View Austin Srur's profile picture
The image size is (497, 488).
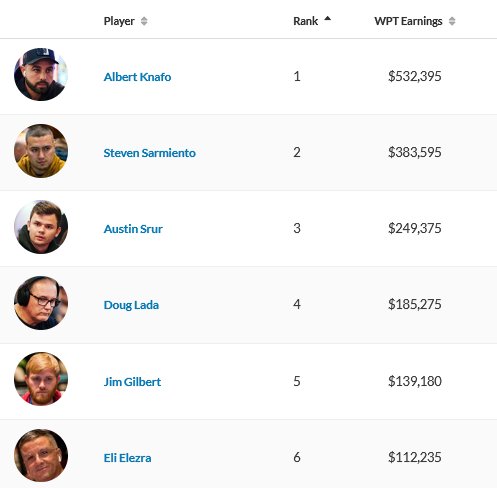coord(41,227)
